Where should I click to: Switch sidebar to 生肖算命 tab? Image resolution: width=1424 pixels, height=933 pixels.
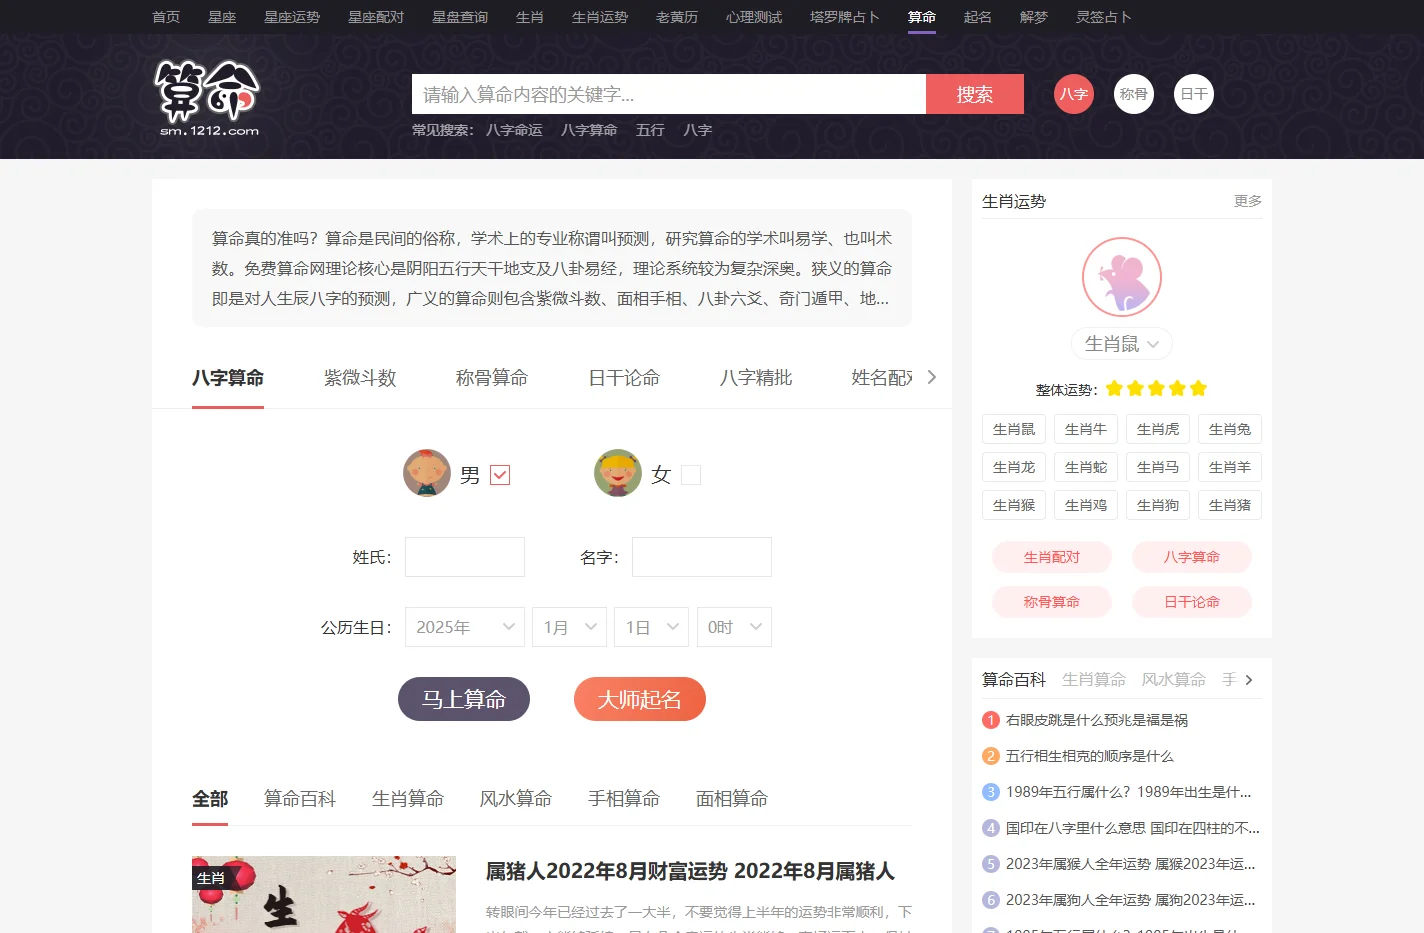point(1094,680)
